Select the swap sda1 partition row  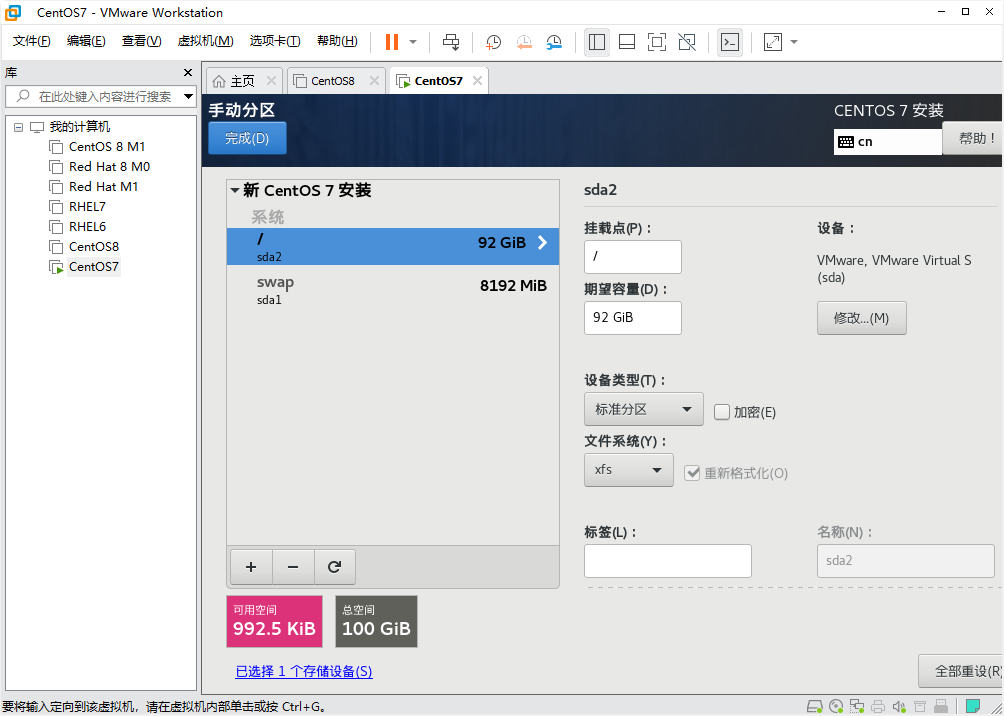(x=393, y=290)
